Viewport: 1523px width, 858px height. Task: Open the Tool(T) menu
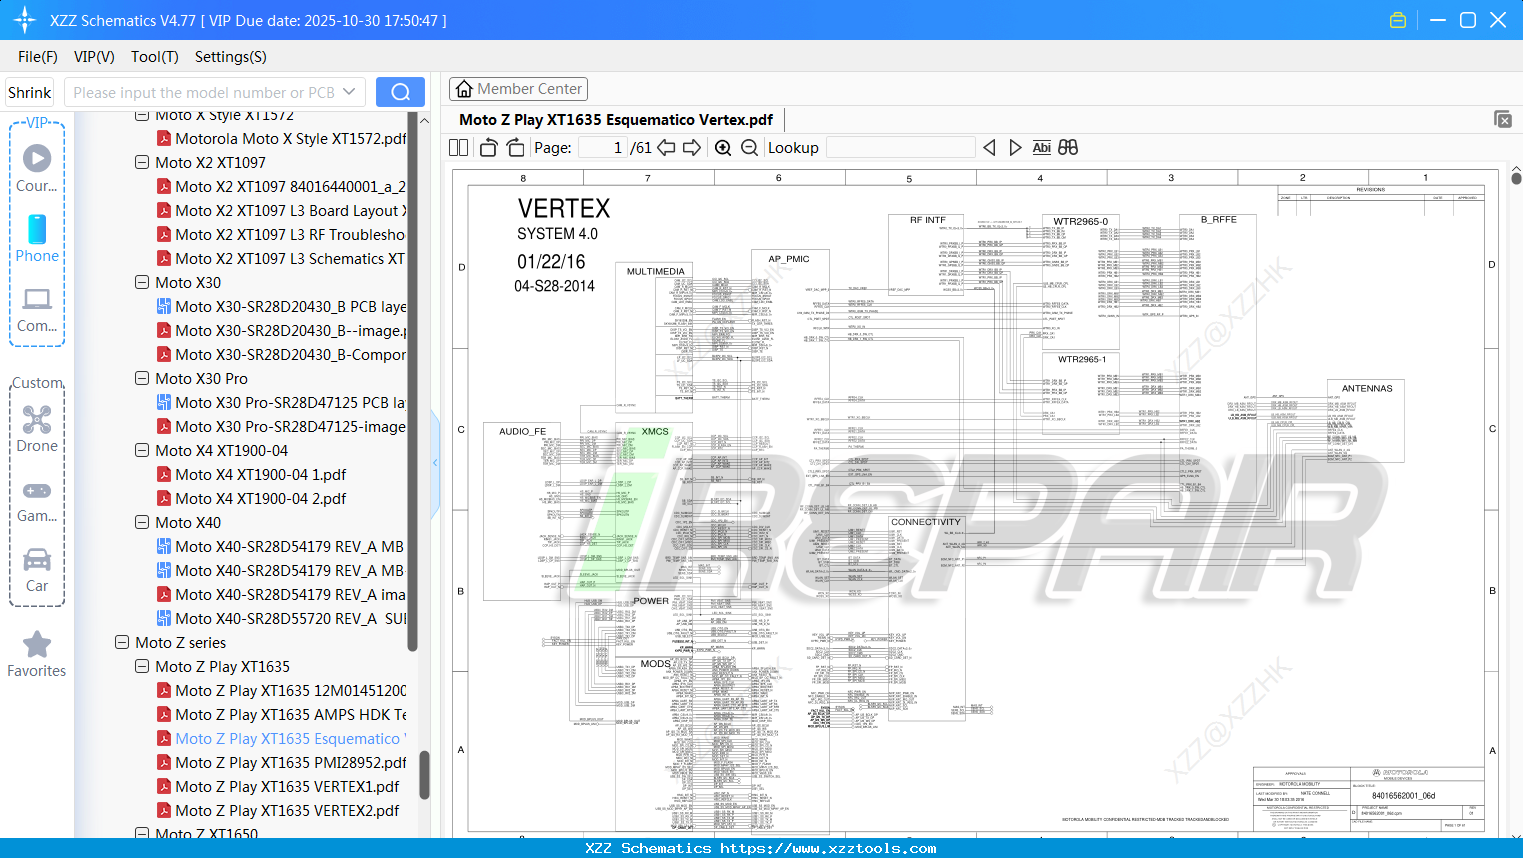(x=155, y=57)
